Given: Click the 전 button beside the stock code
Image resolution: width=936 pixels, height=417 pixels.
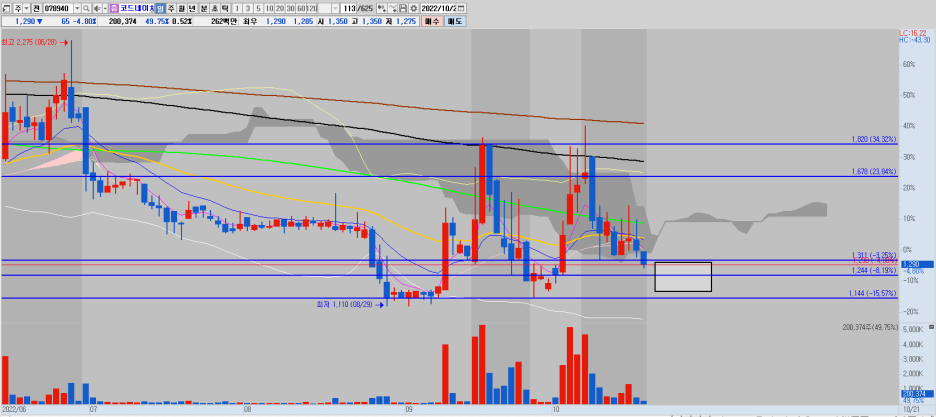Looking at the screenshot, I should pyautogui.click(x=36, y=8).
